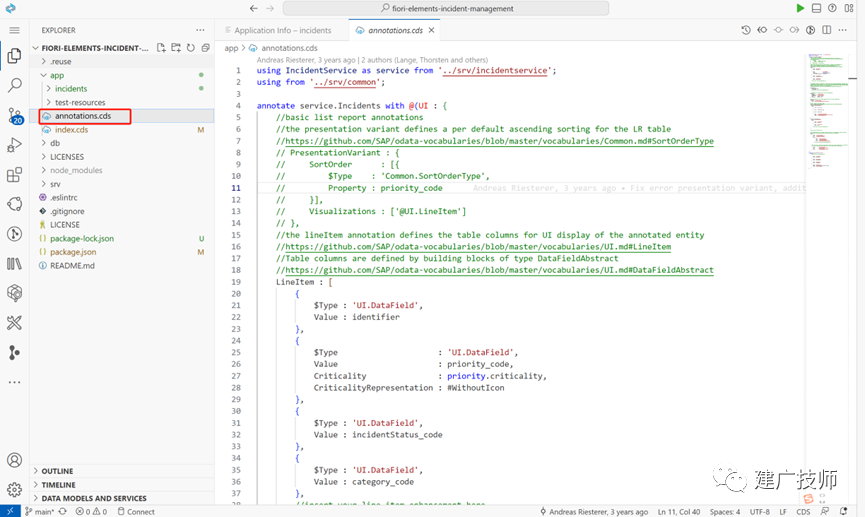865x517 pixels.
Task: Show additional views ellipsis in activity bar
Action: 14,382
